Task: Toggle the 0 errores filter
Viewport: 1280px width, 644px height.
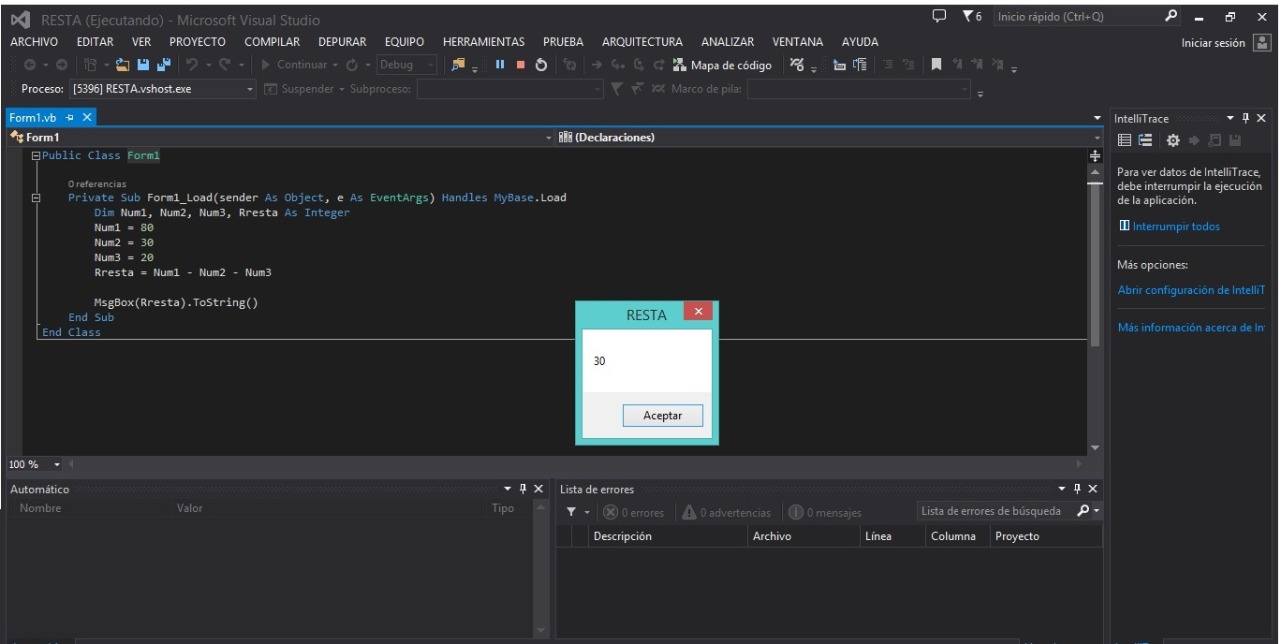Action: coord(635,513)
